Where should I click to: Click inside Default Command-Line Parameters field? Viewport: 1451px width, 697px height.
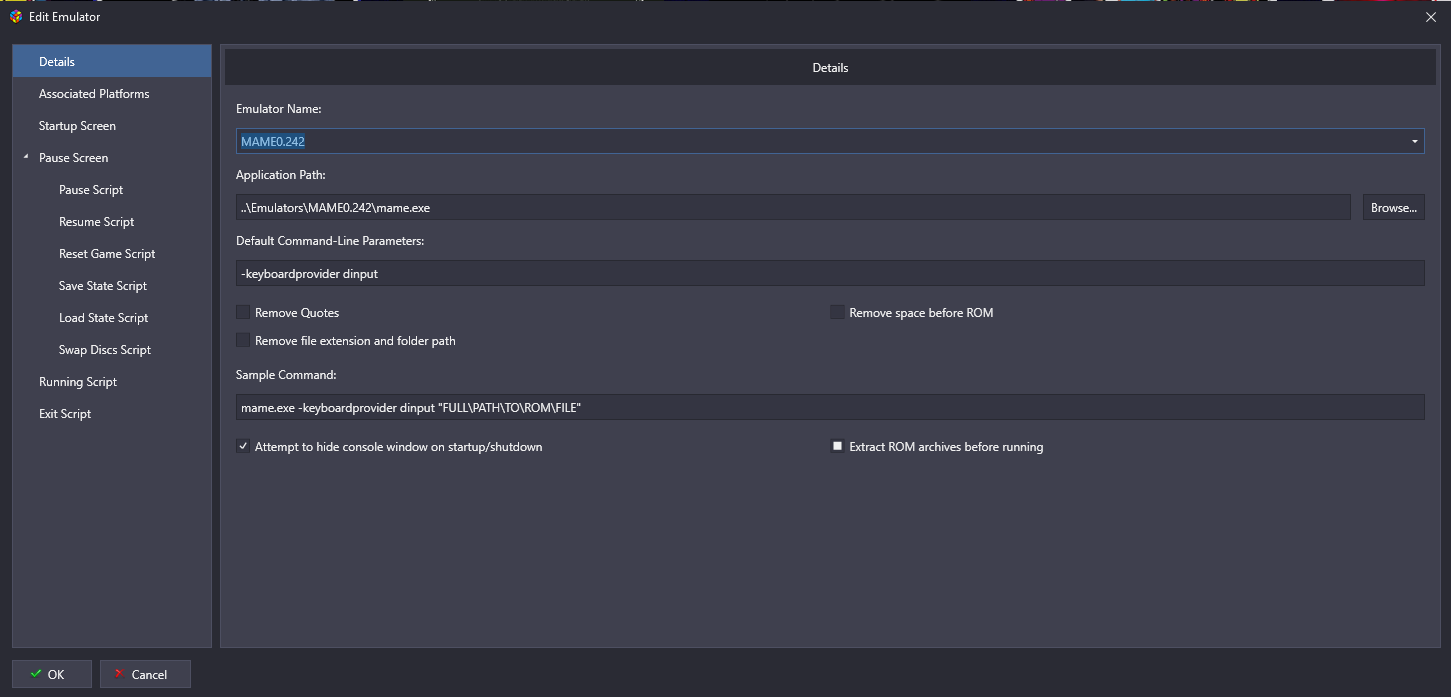[830, 273]
